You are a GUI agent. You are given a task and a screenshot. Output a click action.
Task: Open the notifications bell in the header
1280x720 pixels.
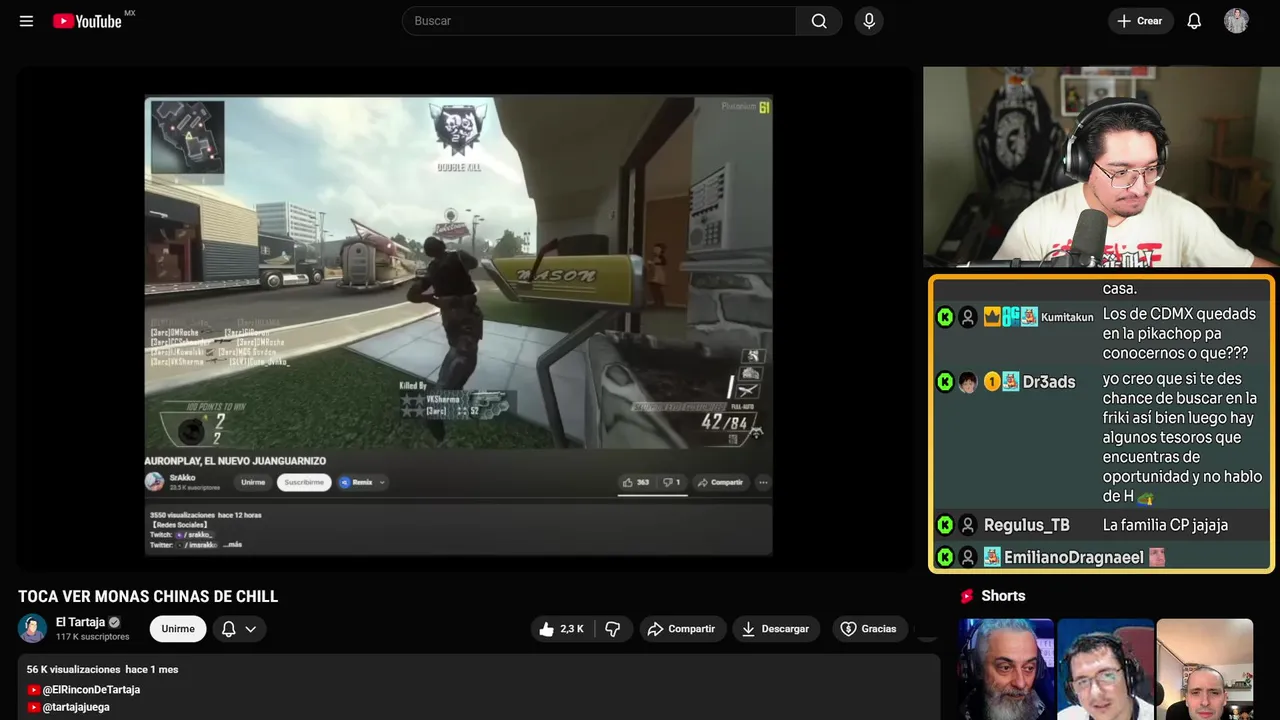(1194, 21)
